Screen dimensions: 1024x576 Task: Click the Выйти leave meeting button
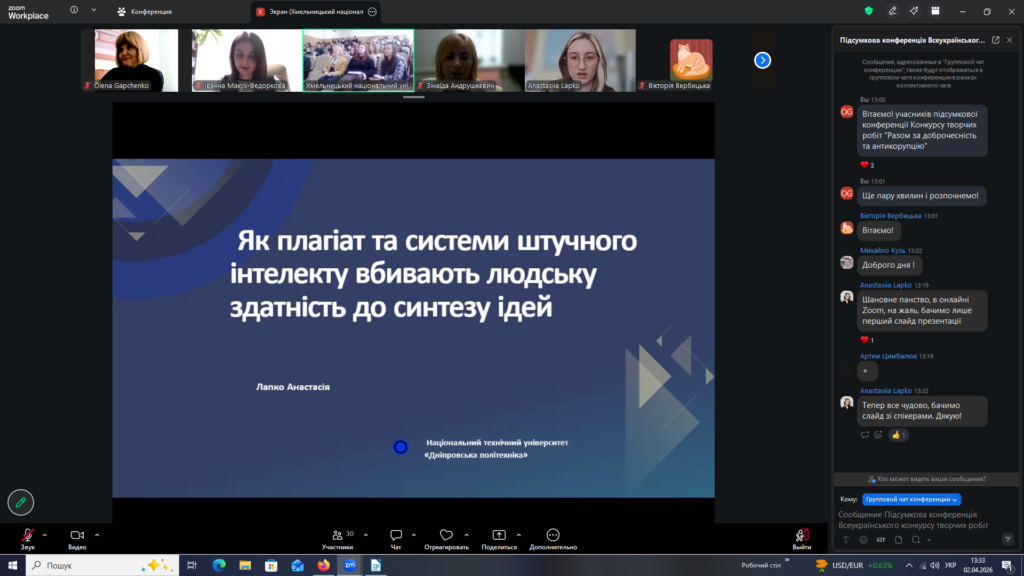coord(801,537)
